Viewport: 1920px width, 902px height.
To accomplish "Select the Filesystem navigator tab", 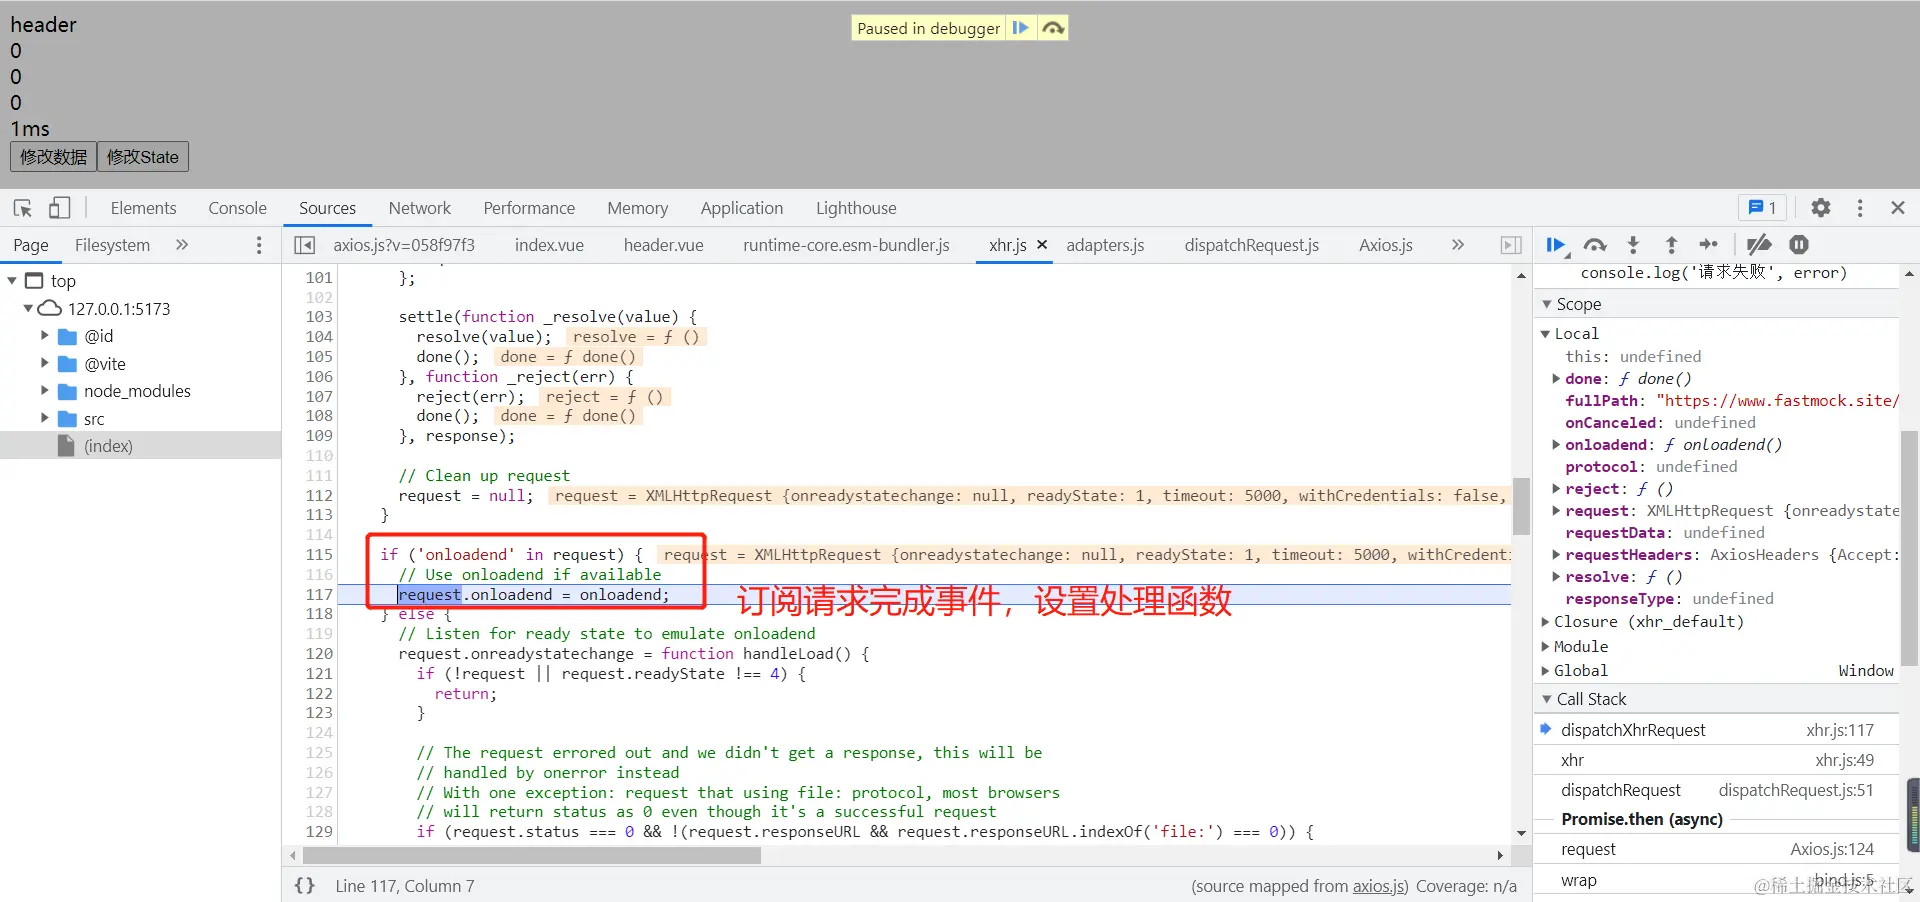I will pos(112,245).
